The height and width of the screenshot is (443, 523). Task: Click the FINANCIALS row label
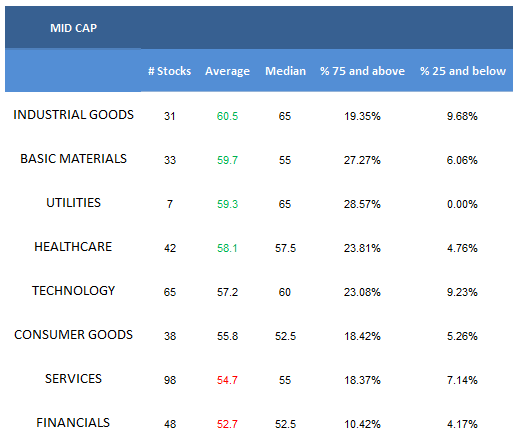73,423
